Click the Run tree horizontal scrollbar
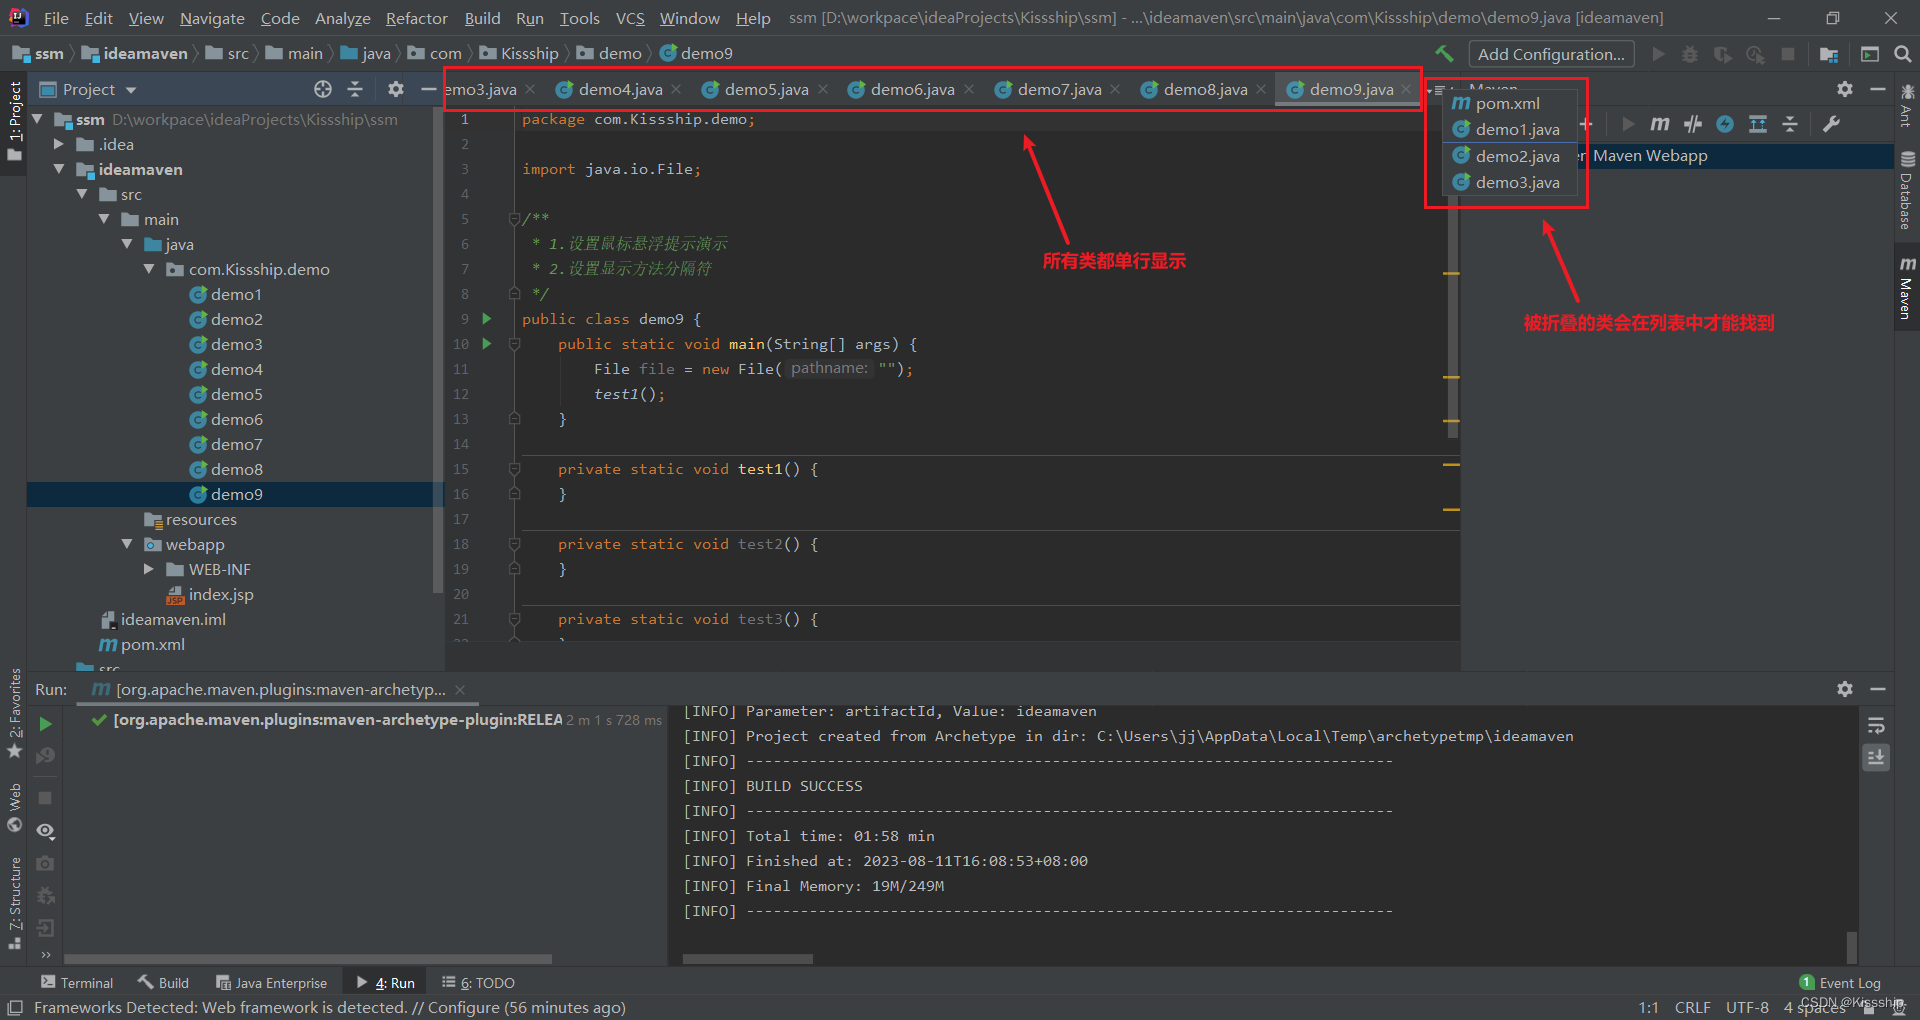 (x=307, y=958)
